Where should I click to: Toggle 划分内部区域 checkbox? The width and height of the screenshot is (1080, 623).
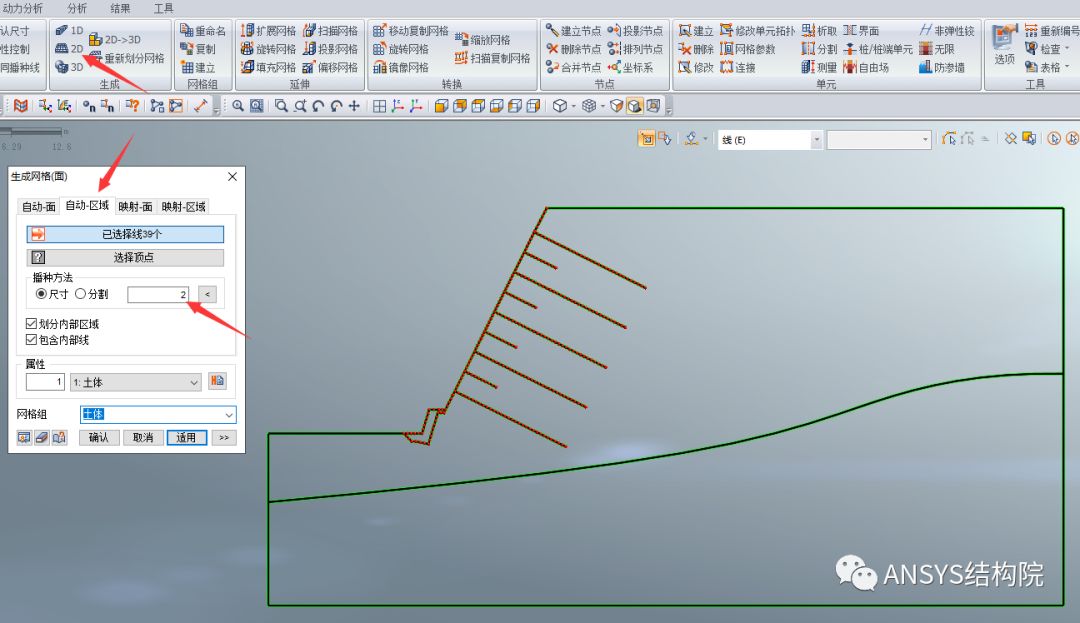tap(62, 324)
